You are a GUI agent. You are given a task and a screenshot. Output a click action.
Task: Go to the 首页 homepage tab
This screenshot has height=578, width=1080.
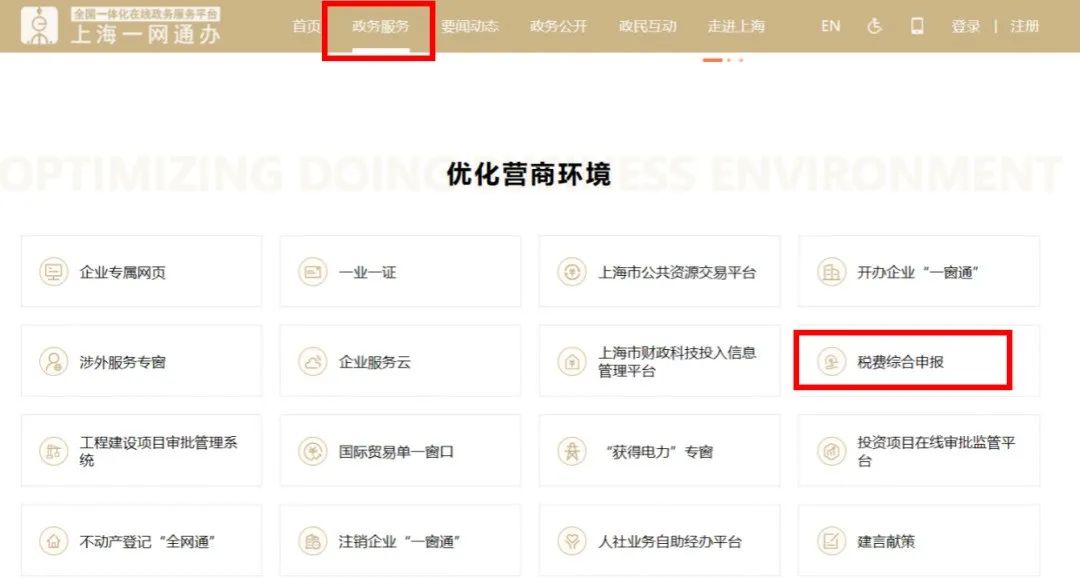coord(305,27)
